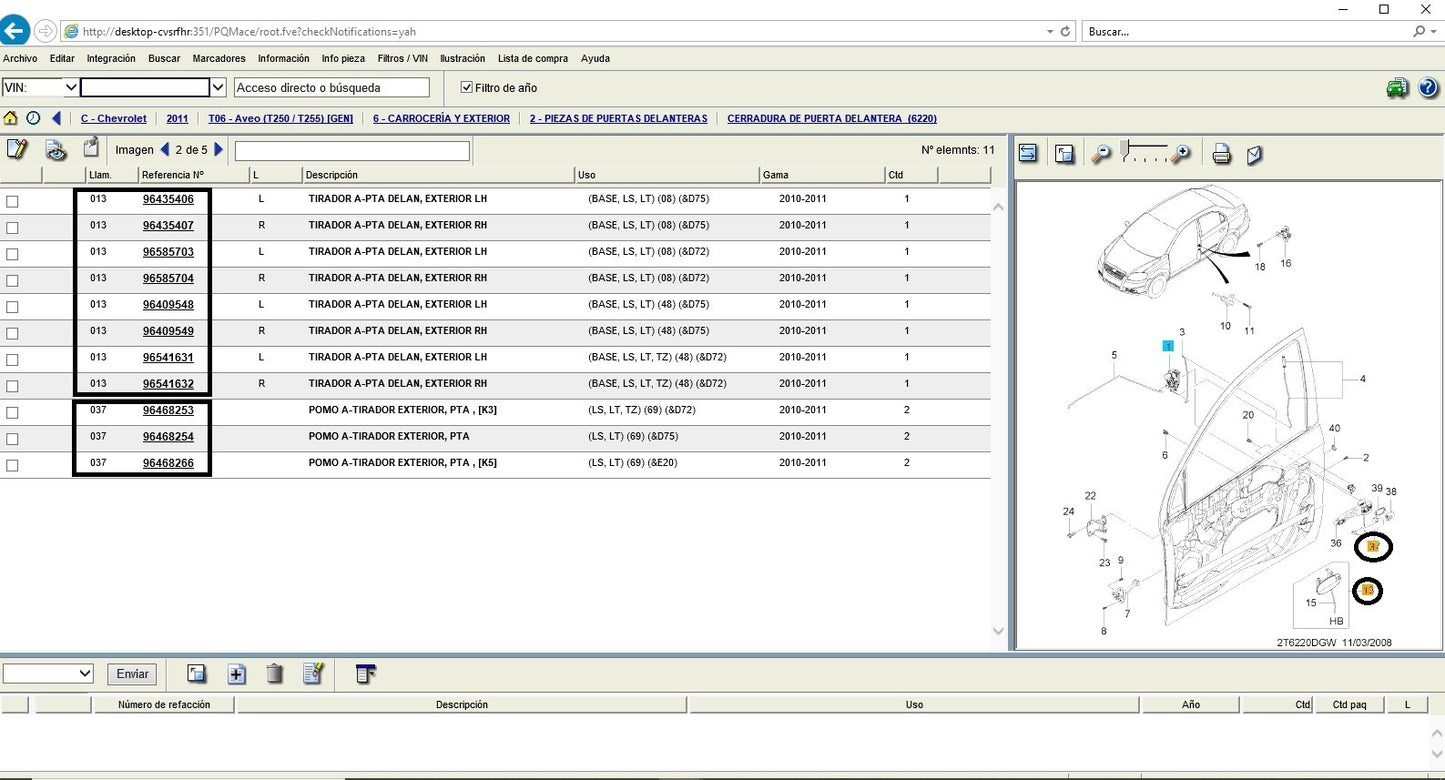Check the box for part 96435406
The height and width of the screenshot is (780, 1445).
tap(12, 201)
